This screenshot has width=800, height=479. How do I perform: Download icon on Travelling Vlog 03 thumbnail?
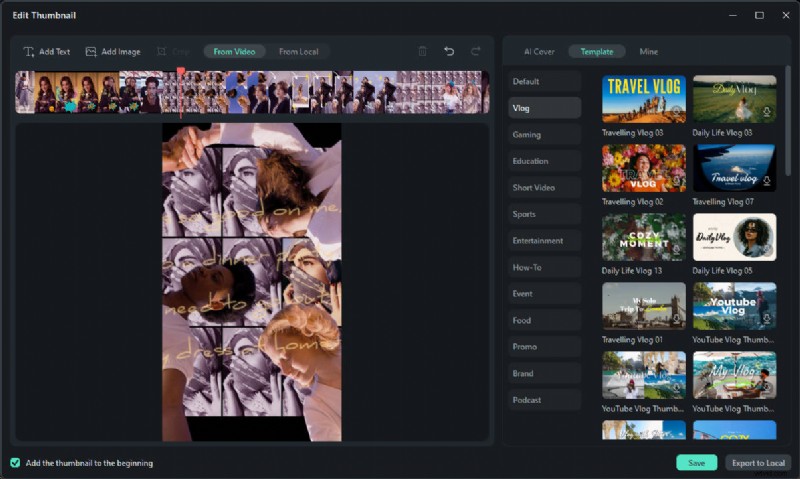[676, 112]
